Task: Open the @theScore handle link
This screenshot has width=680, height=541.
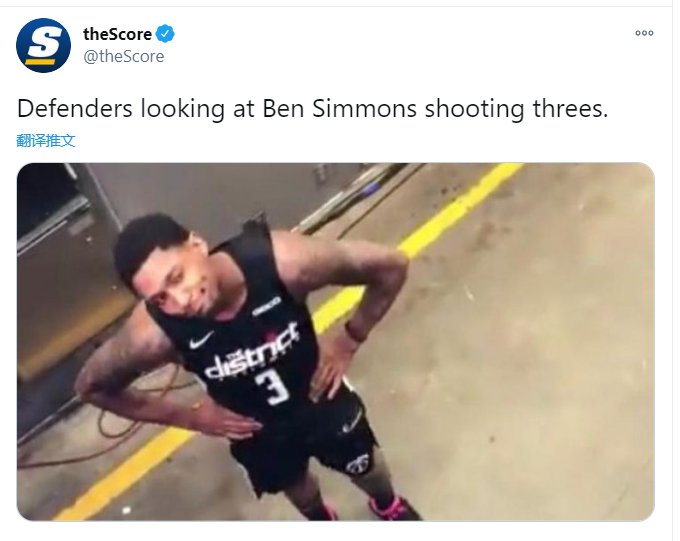Action: pos(124,56)
